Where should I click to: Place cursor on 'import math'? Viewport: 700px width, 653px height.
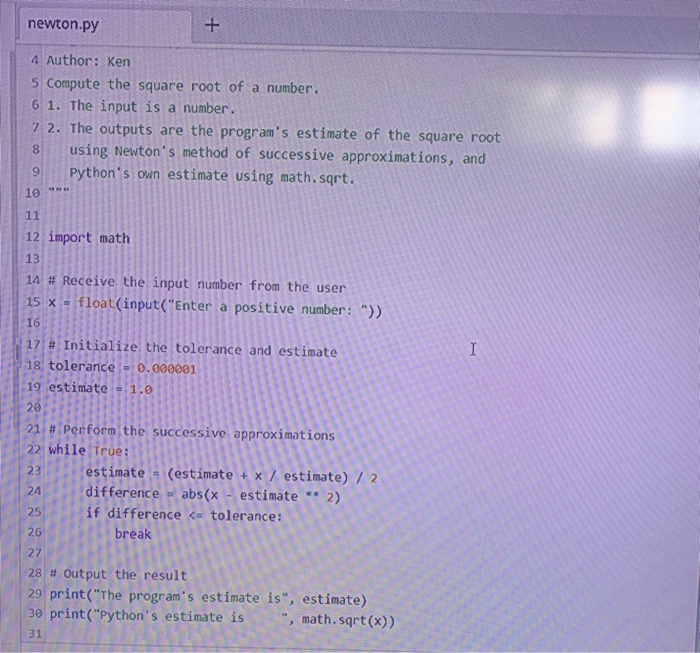click(x=89, y=238)
